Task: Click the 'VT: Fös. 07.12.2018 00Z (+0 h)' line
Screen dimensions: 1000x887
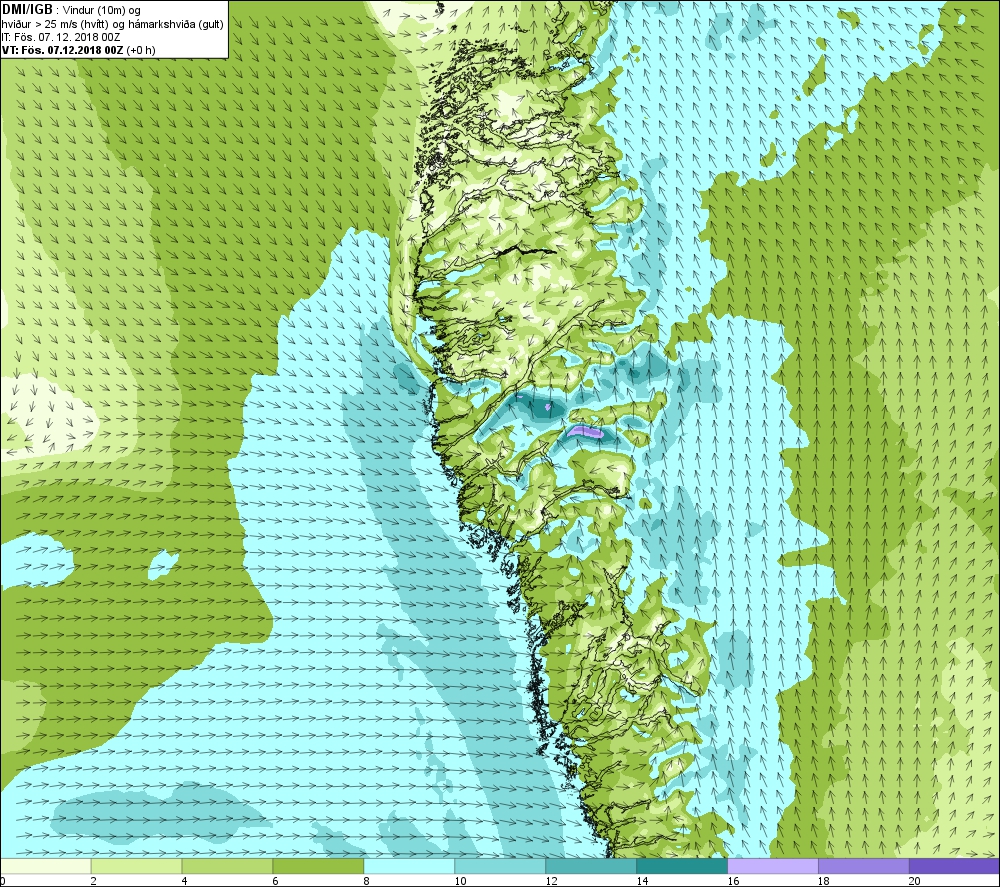Action: click(78, 50)
